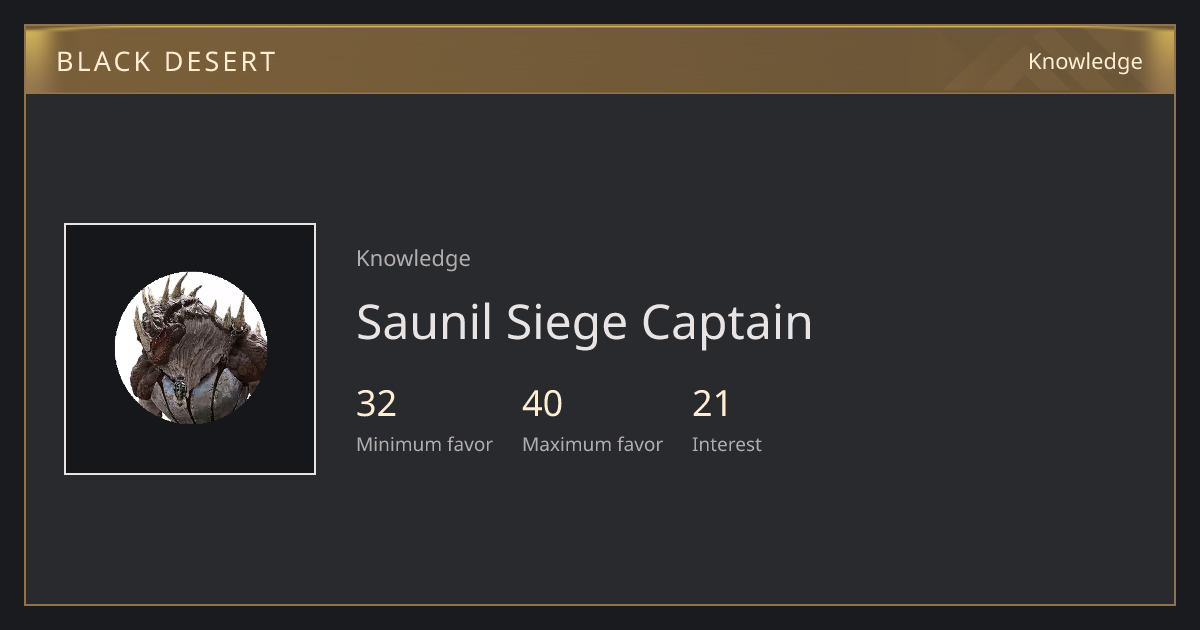
Task: Click the Saunil Siege Captain creature portrait
Action: (x=190, y=348)
